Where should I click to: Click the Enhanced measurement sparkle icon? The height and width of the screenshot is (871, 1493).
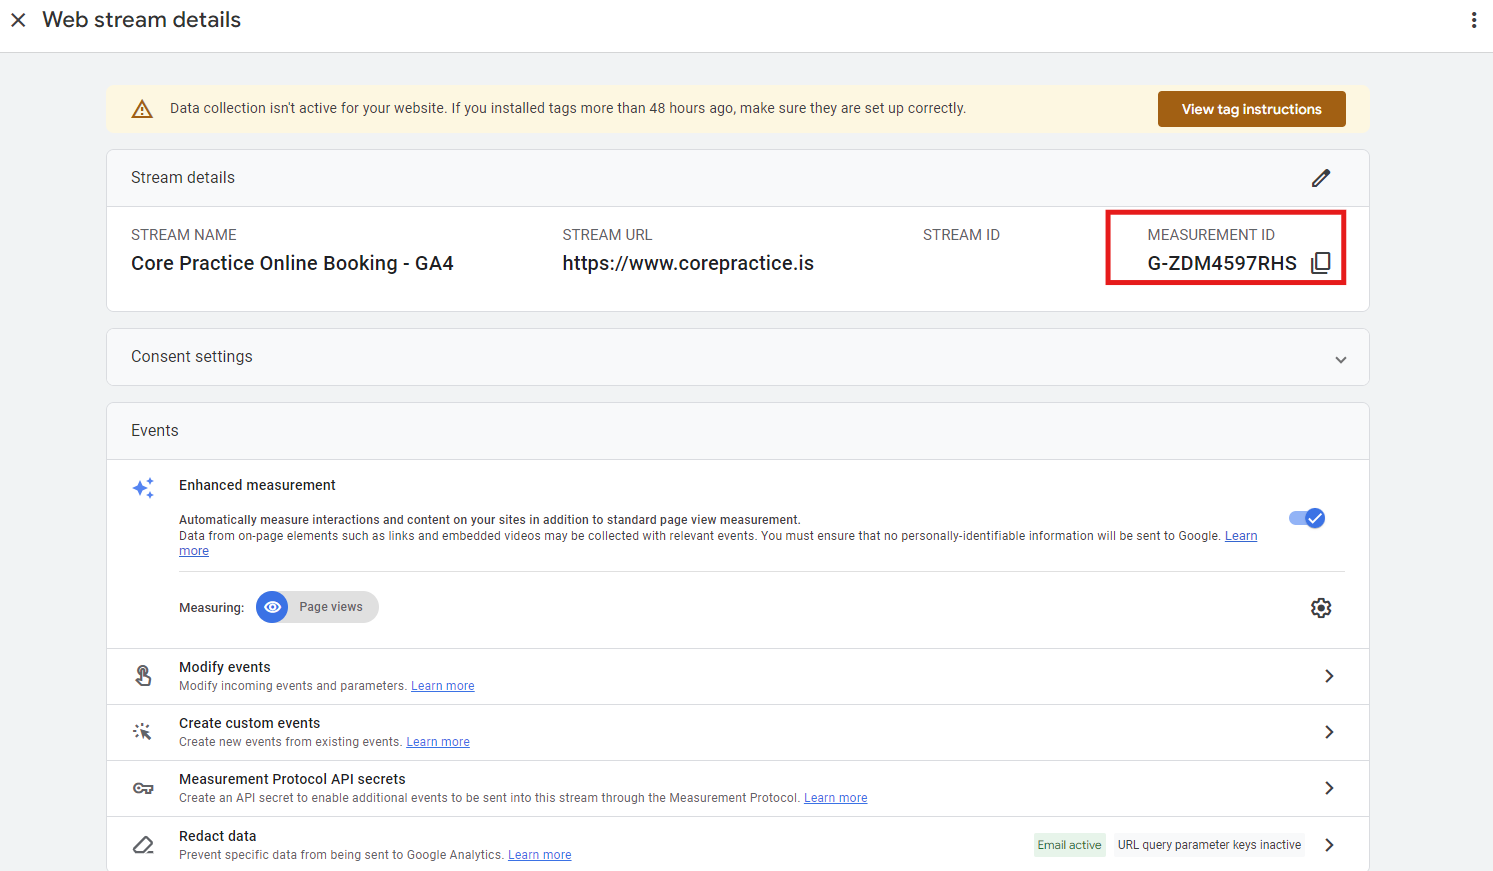tap(143, 488)
